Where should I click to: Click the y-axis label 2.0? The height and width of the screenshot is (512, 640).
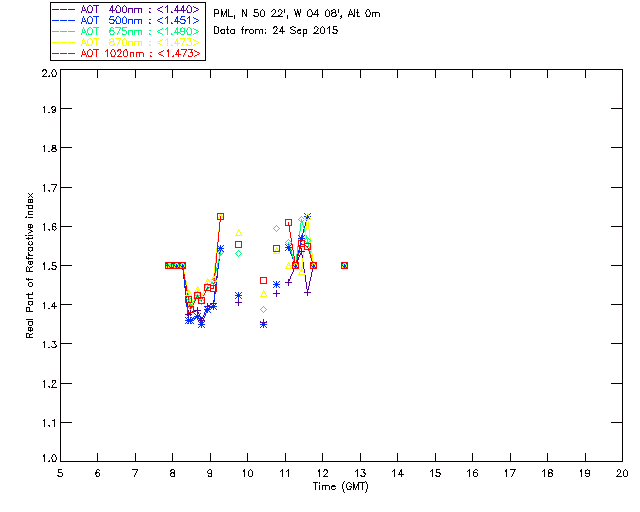tap(49, 73)
